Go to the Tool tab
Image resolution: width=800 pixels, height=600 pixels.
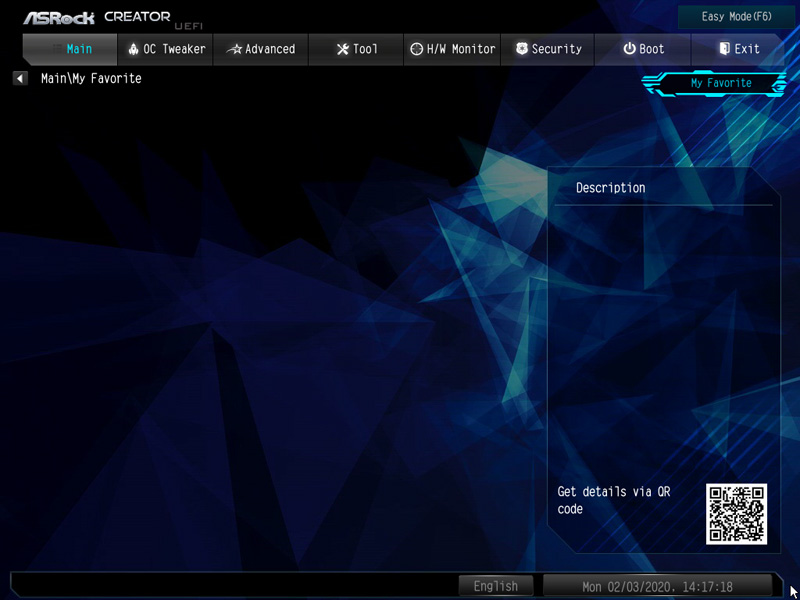[356, 49]
